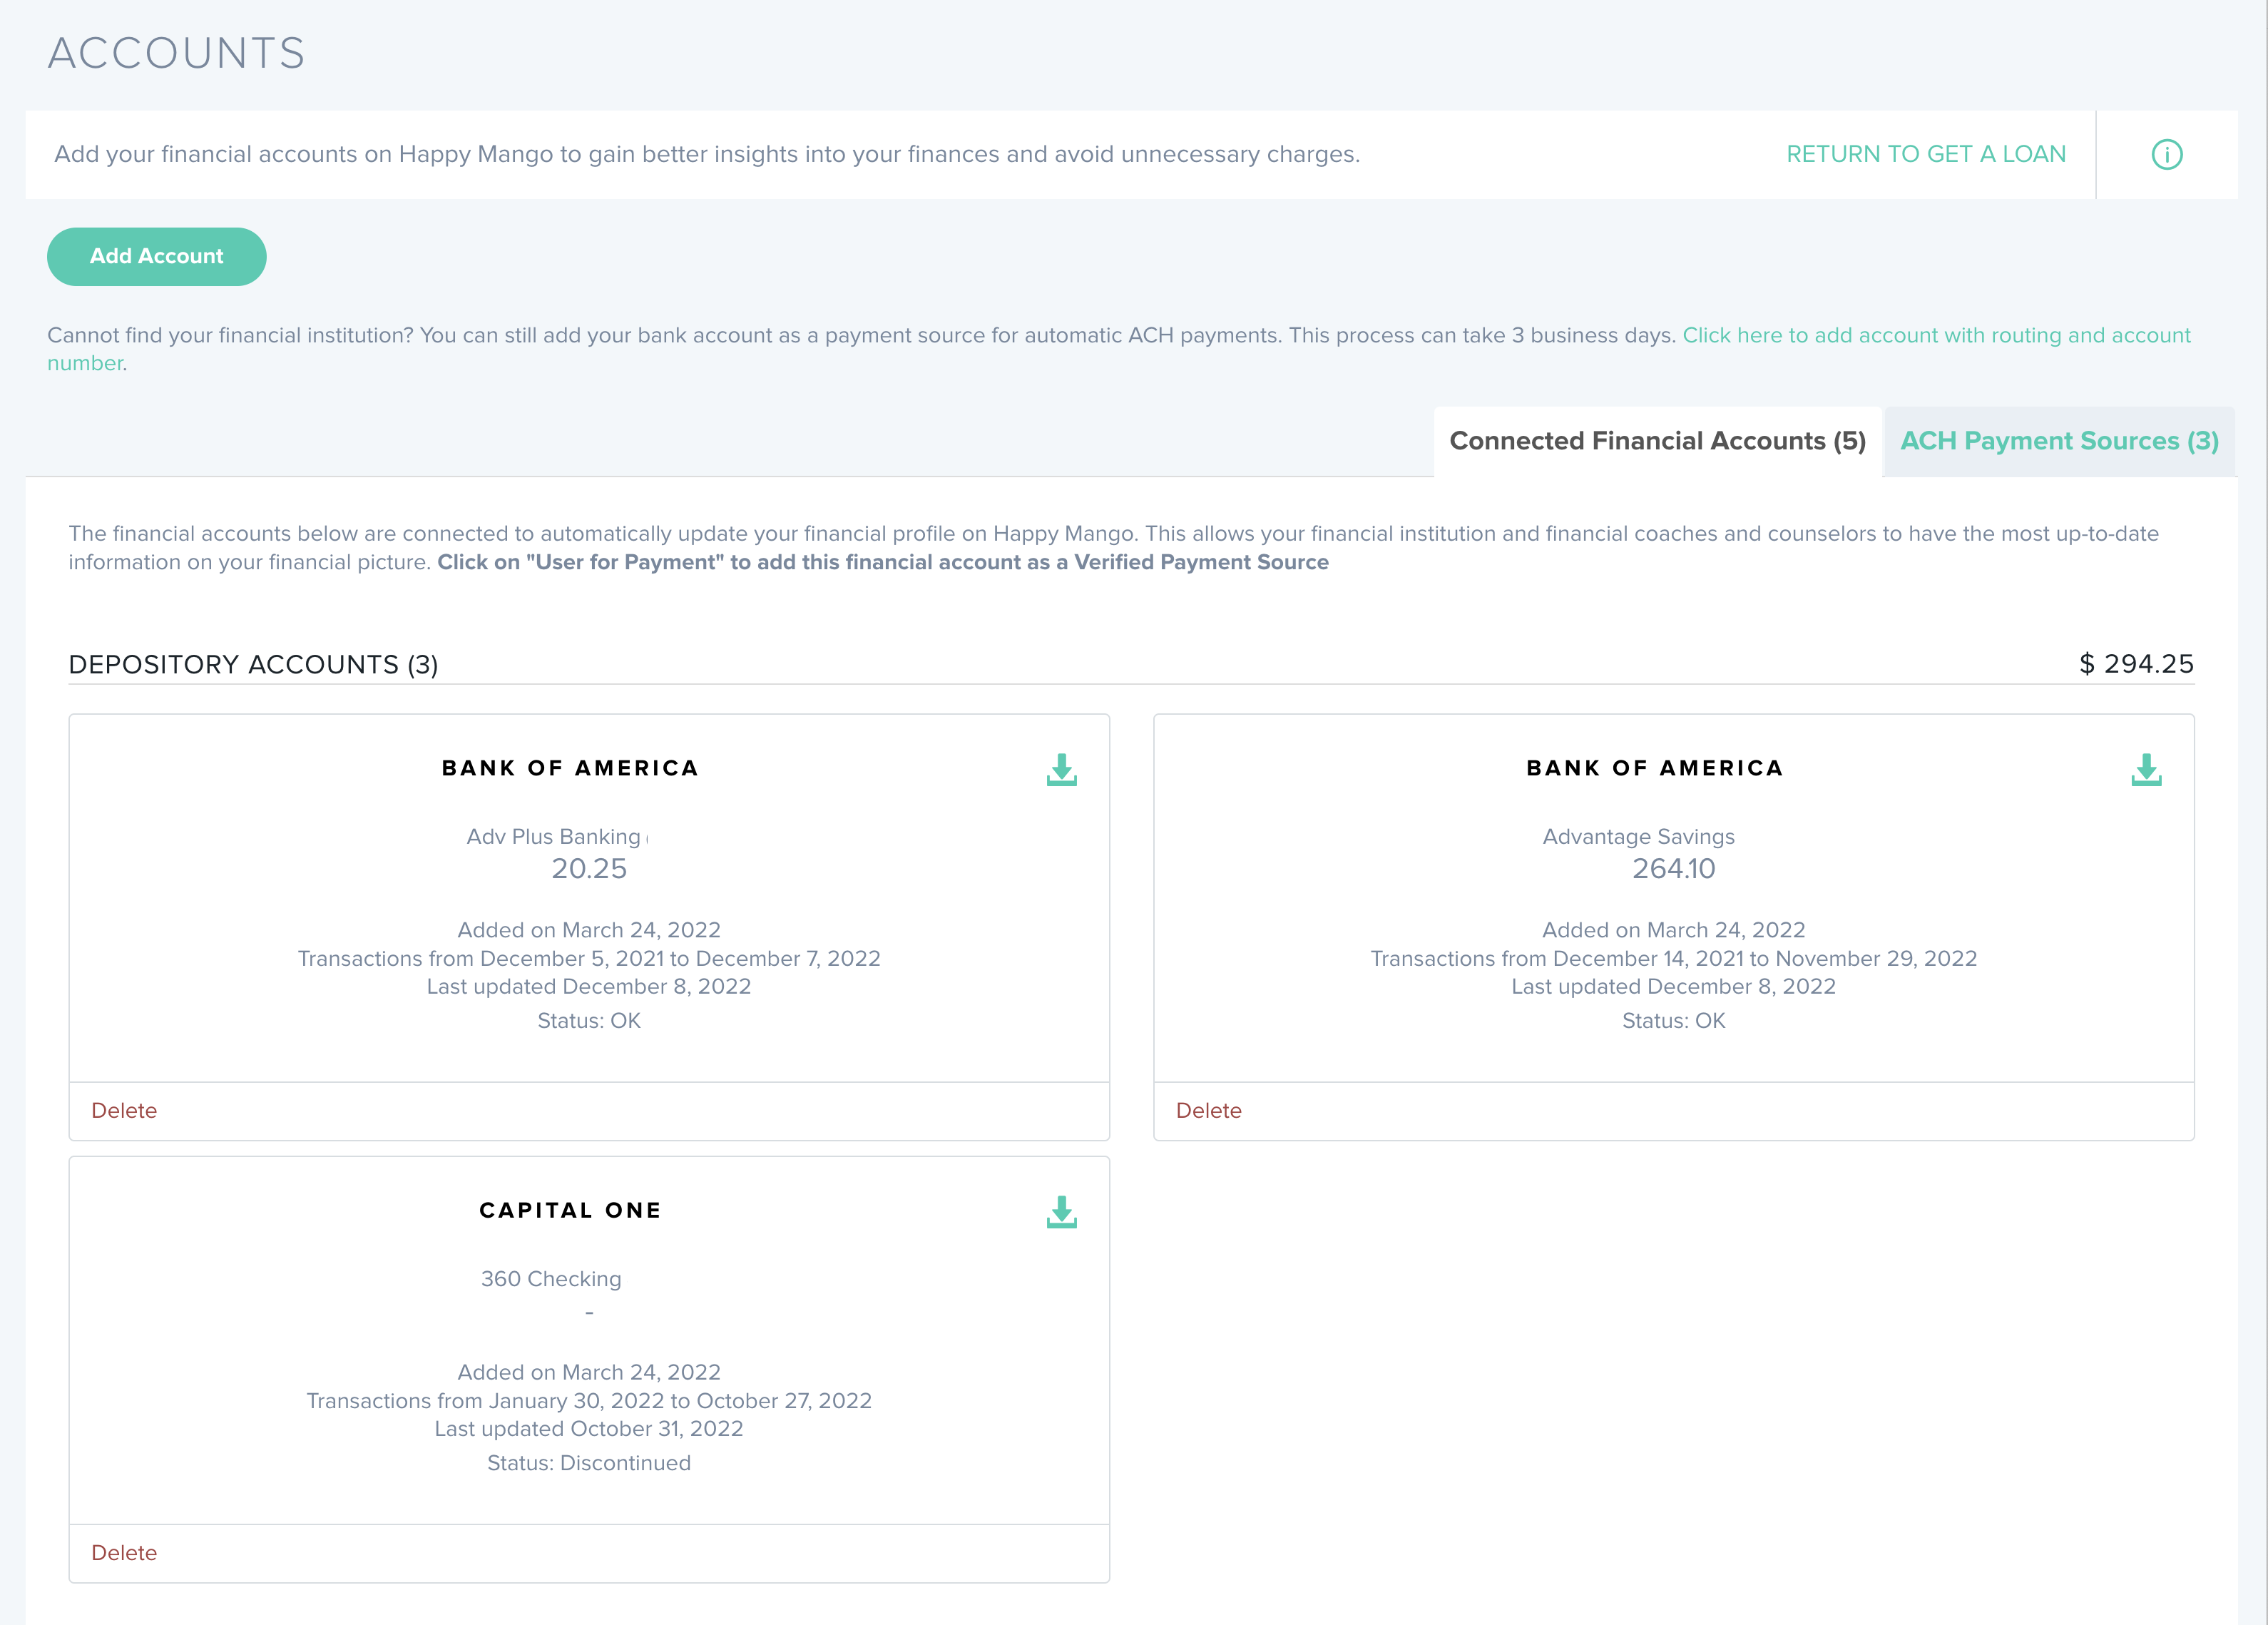Click the Bank of America Adv Plus card title
Screen dimensions: 2268x1625
click(570, 768)
